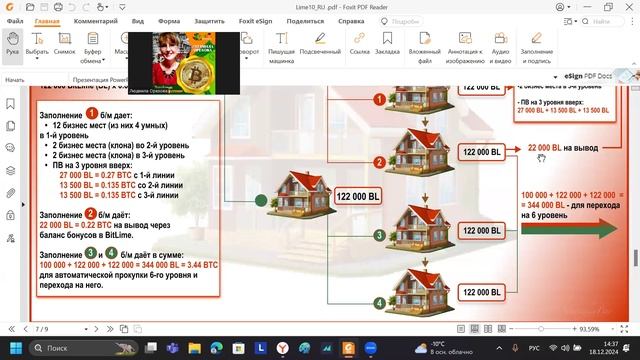Click the zoom in plus button
Screen dimensions: 640x360
pyautogui.click(x=574, y=329)
